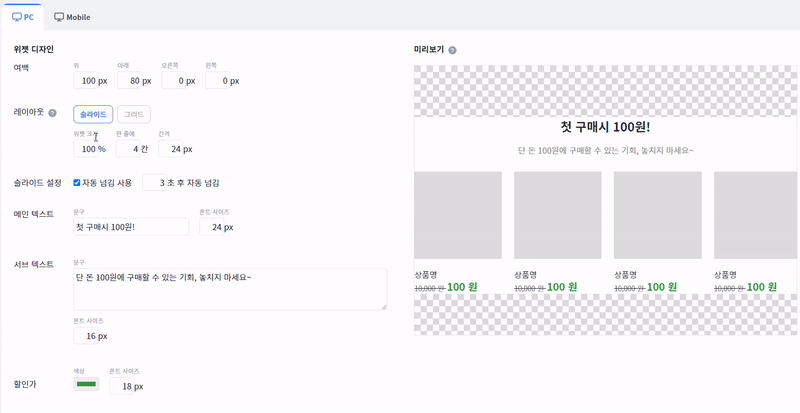Viewport: 800px width, 413px height.
Task: Switch to the PC tab
Action: click(x=29, y=17)
